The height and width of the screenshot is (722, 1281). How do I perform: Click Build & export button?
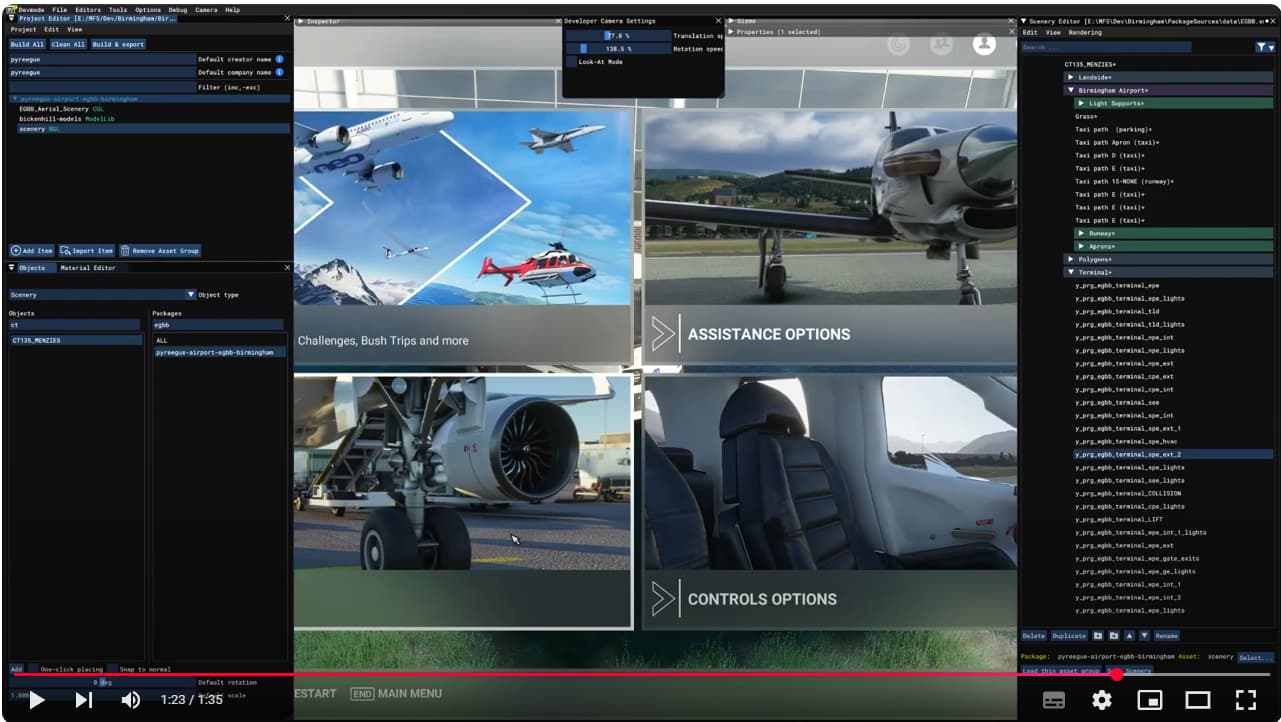(x=119, y=45)
